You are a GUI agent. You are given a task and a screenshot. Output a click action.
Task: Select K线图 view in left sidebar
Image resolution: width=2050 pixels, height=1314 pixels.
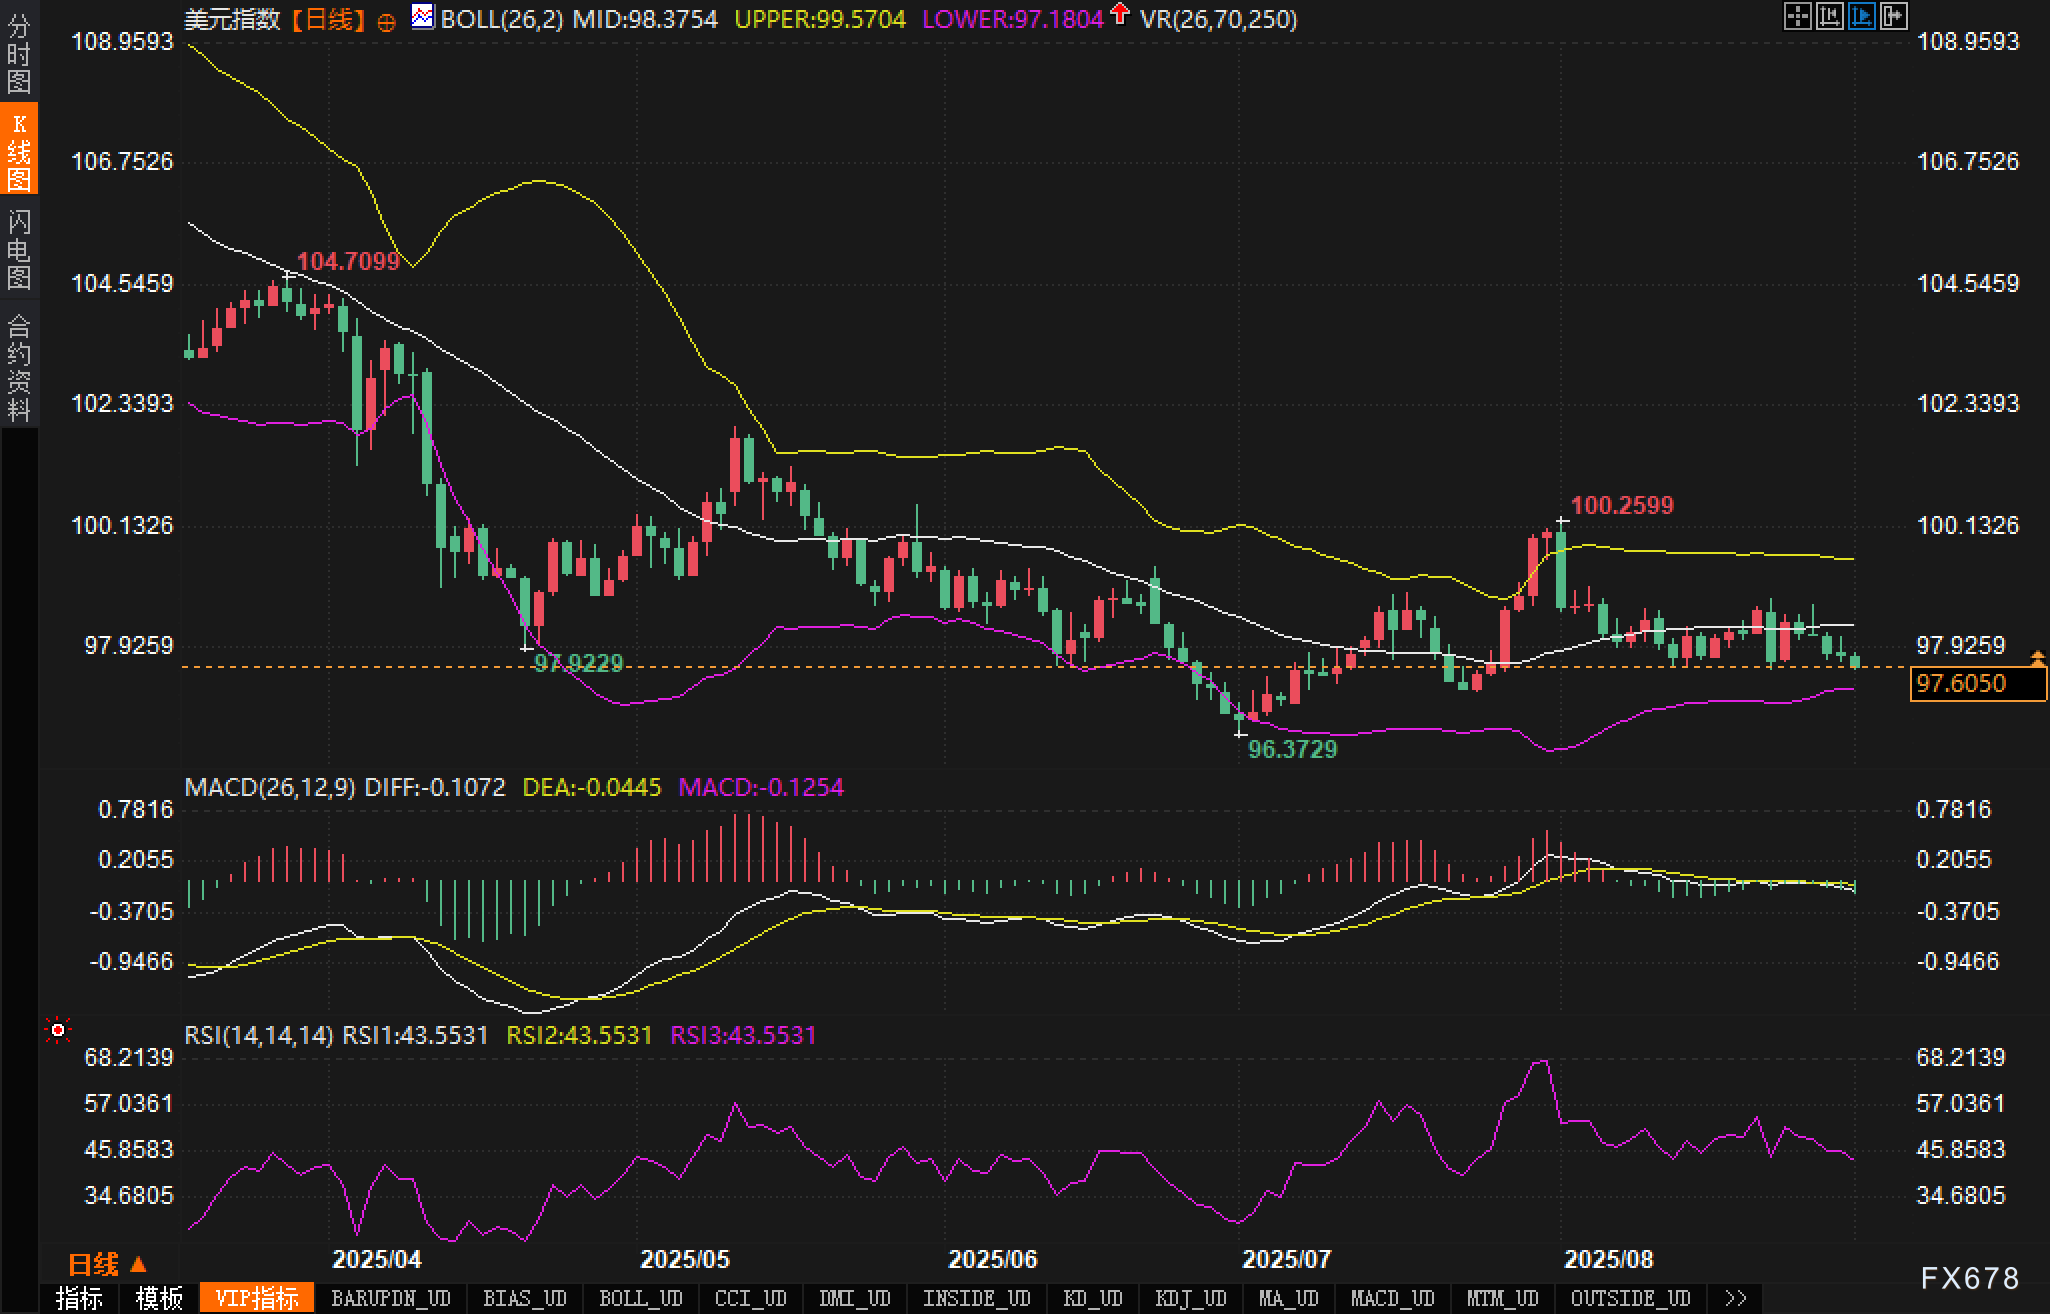pyautogui.click(x=19, y=150)
